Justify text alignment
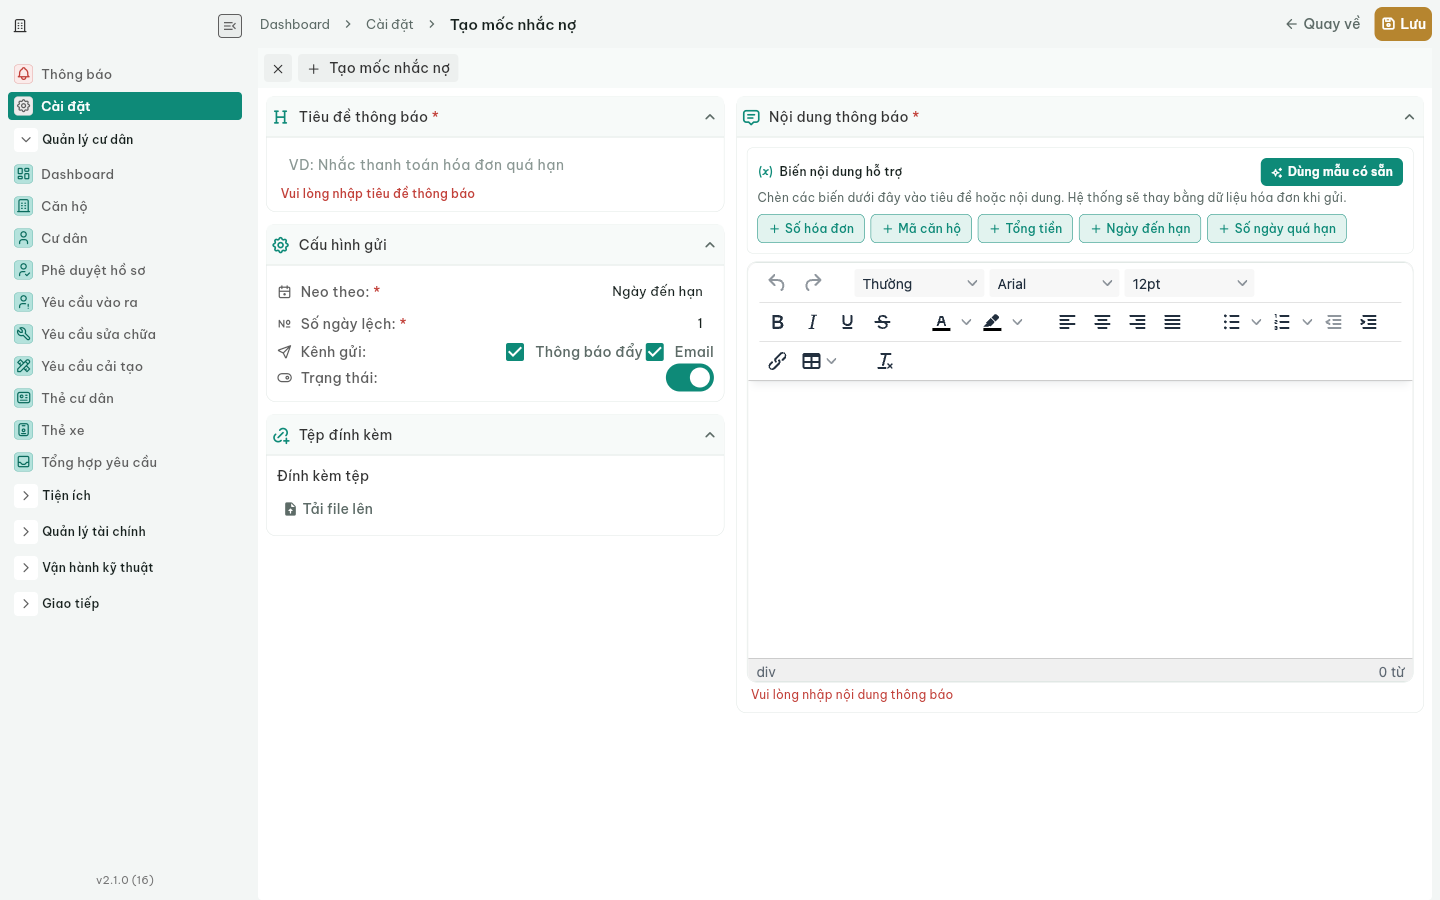Screen dimensions: 1440x900 pos(1172,322)
